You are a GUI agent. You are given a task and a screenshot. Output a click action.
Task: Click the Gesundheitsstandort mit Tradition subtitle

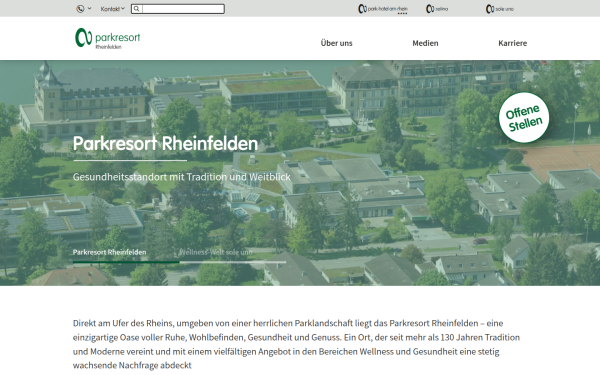click(x=182, y=177)
